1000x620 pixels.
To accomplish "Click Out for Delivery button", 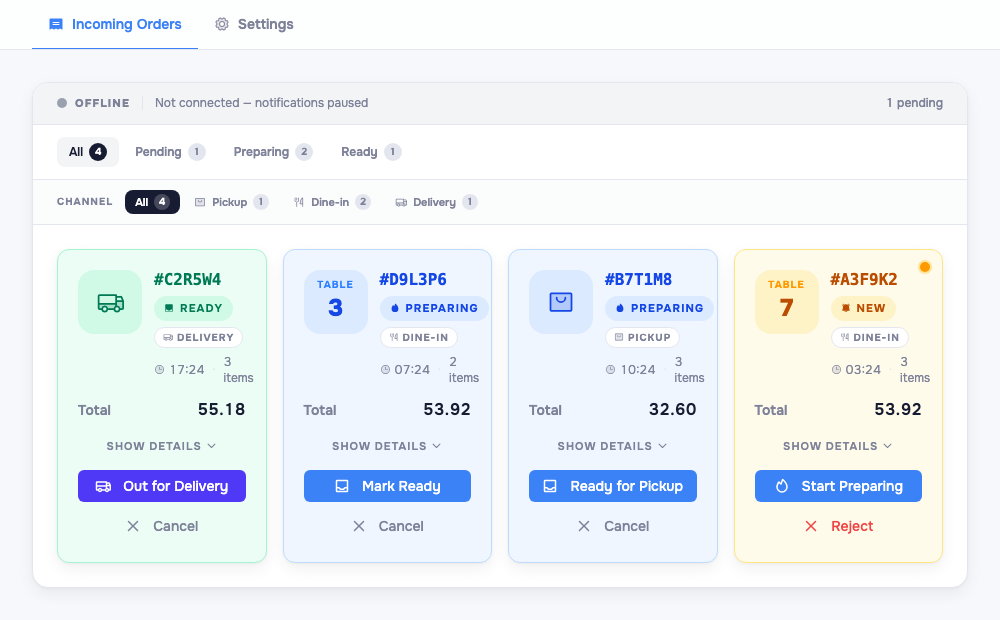I will point(162,486).
